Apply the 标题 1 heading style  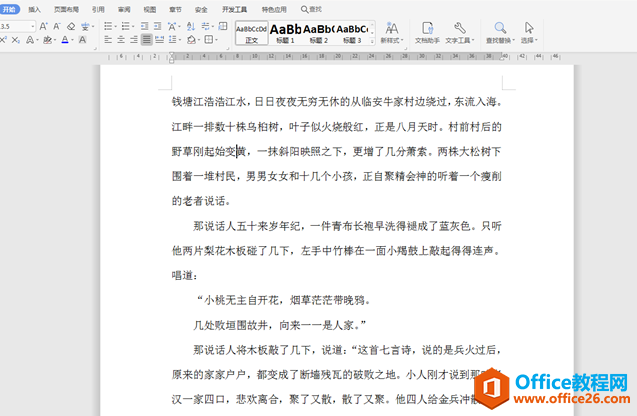click(285, 33)
